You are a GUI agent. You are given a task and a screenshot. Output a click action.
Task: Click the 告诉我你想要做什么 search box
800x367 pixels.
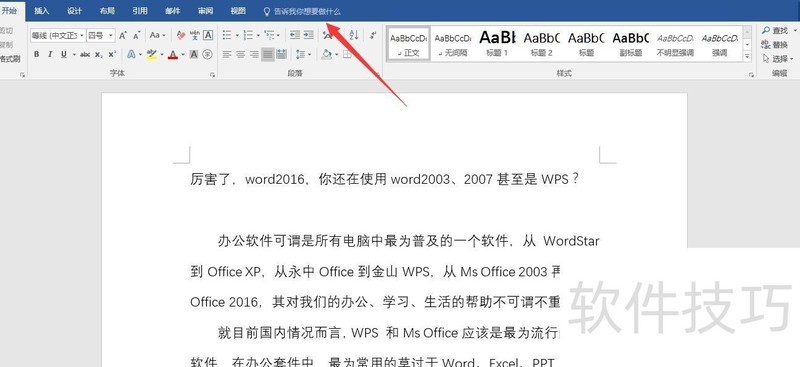302,11
